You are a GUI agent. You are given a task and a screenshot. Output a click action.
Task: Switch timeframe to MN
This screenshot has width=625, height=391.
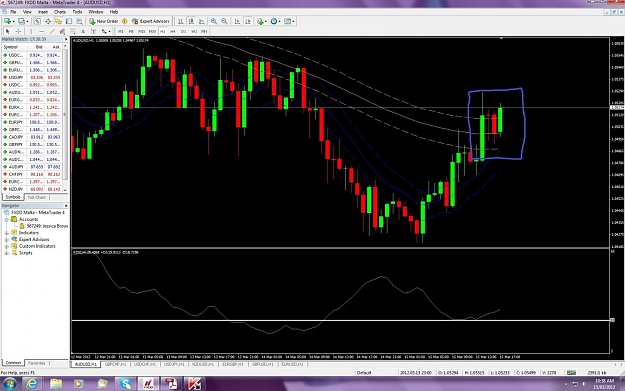tap(204, 31)
